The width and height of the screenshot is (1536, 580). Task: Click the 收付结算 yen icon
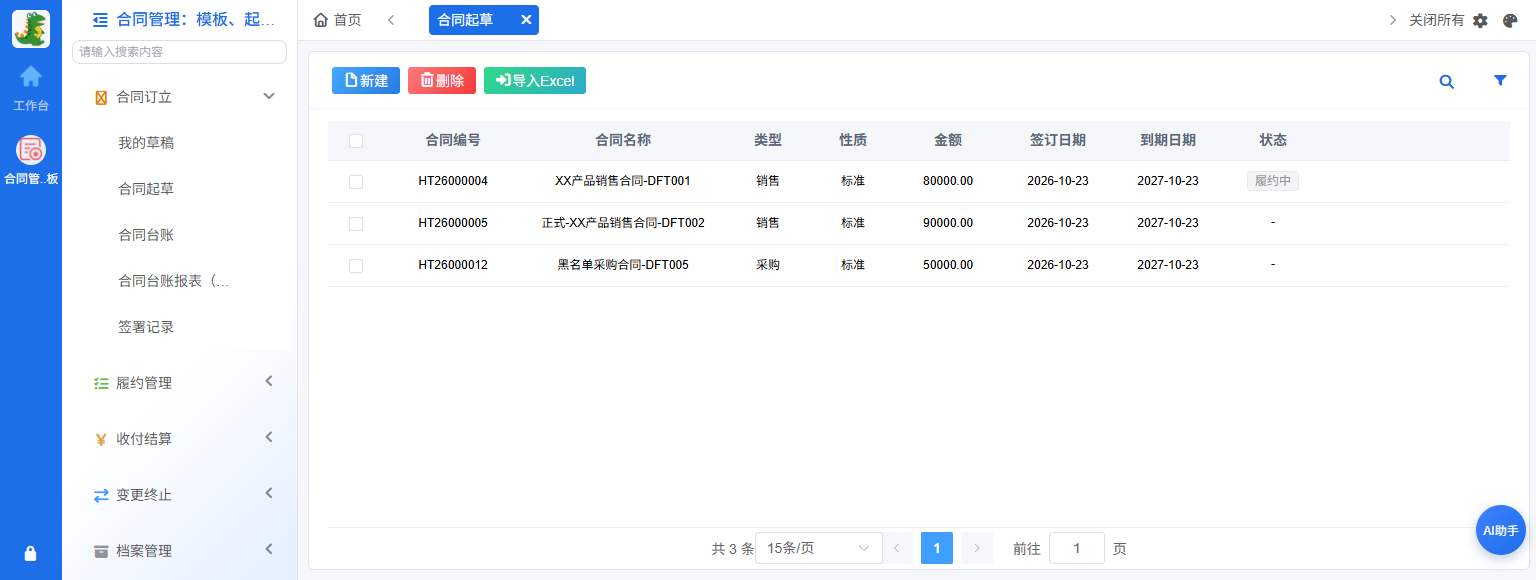pyautogui.click(x=100, y=439)
